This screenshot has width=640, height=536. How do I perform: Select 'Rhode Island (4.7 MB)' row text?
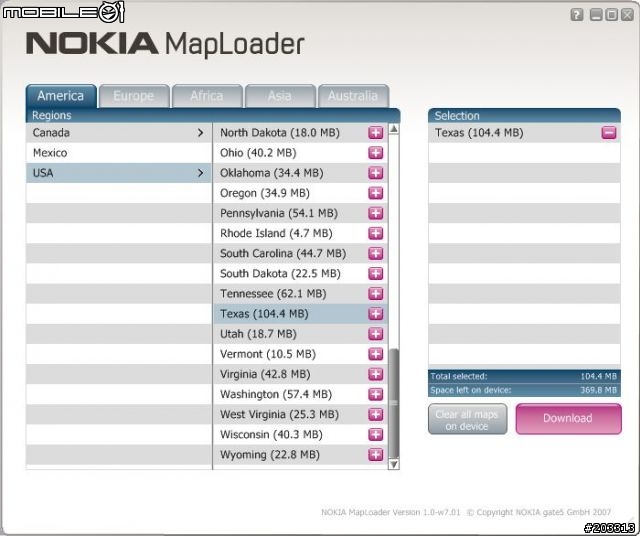276,233
